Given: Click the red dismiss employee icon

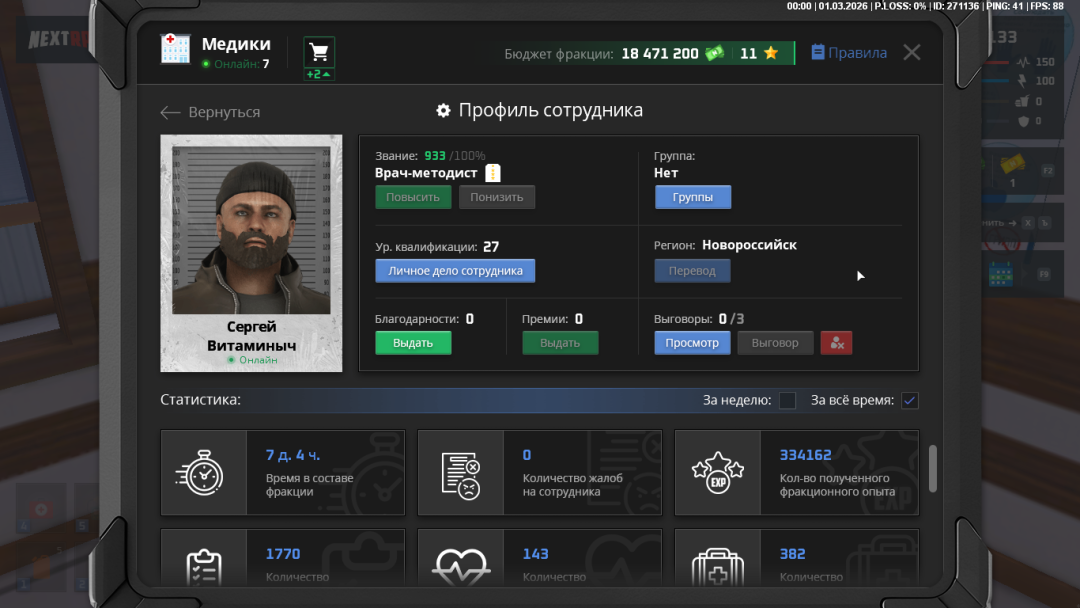Looking at the screenshot, I should click(x=836, y=343).
